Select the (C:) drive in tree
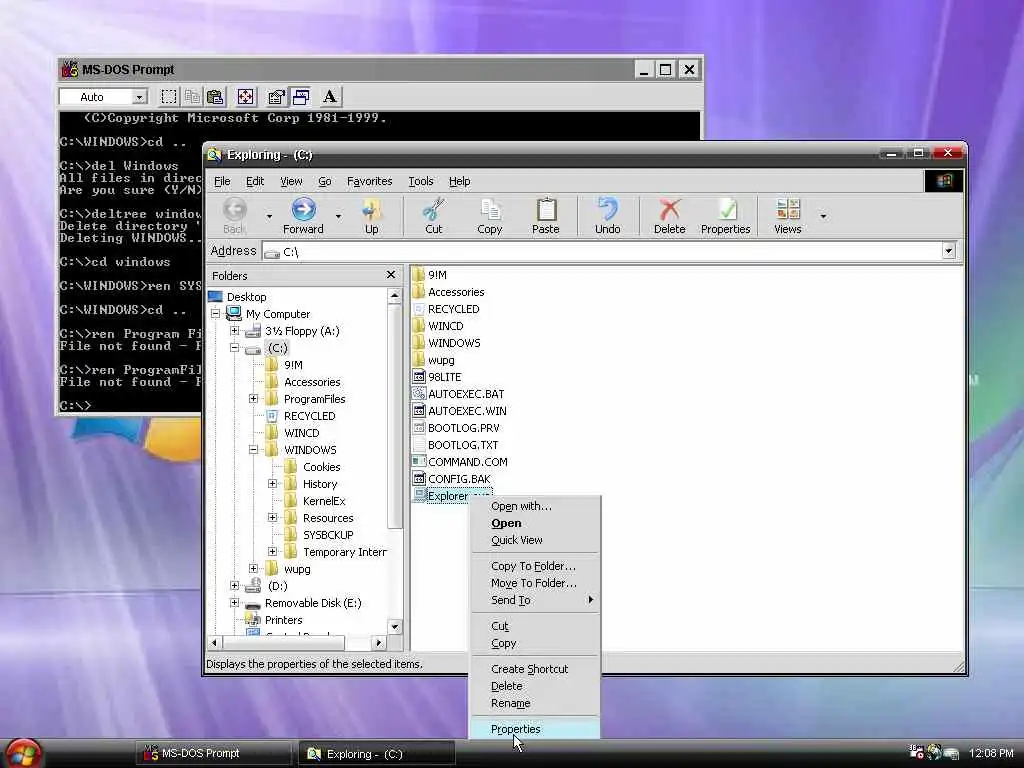The image size is (1024, 768). (x=278, y=348)
